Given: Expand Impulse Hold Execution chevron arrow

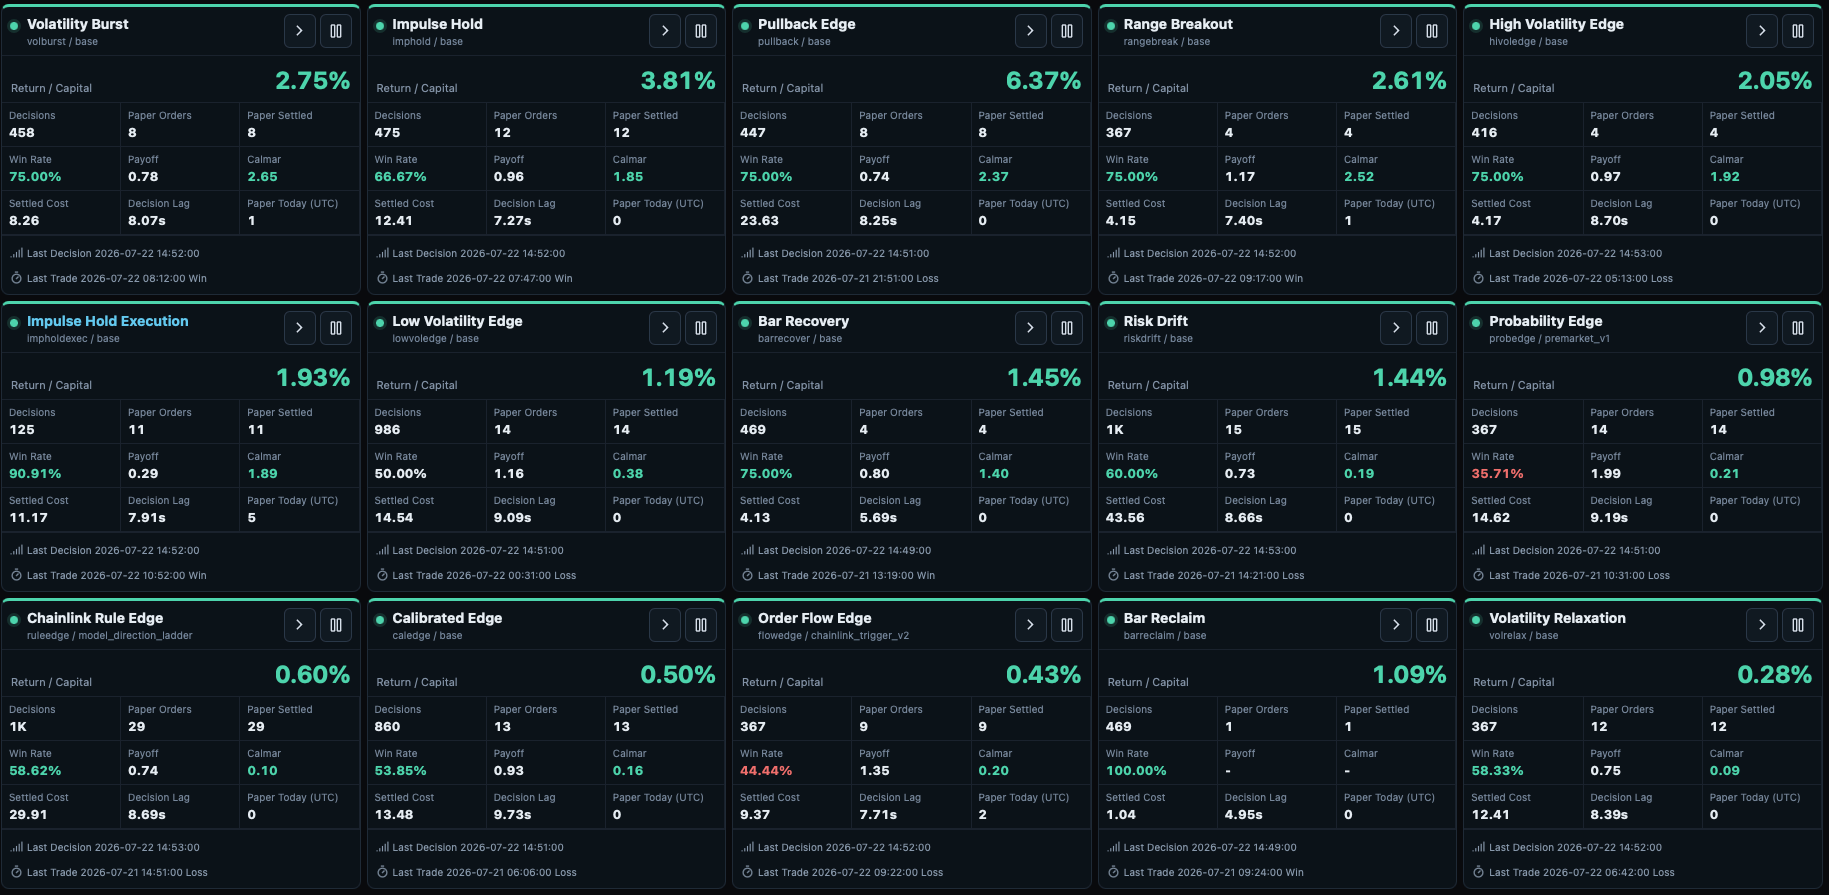Looking at the screenshot, I should coord(299,328).
